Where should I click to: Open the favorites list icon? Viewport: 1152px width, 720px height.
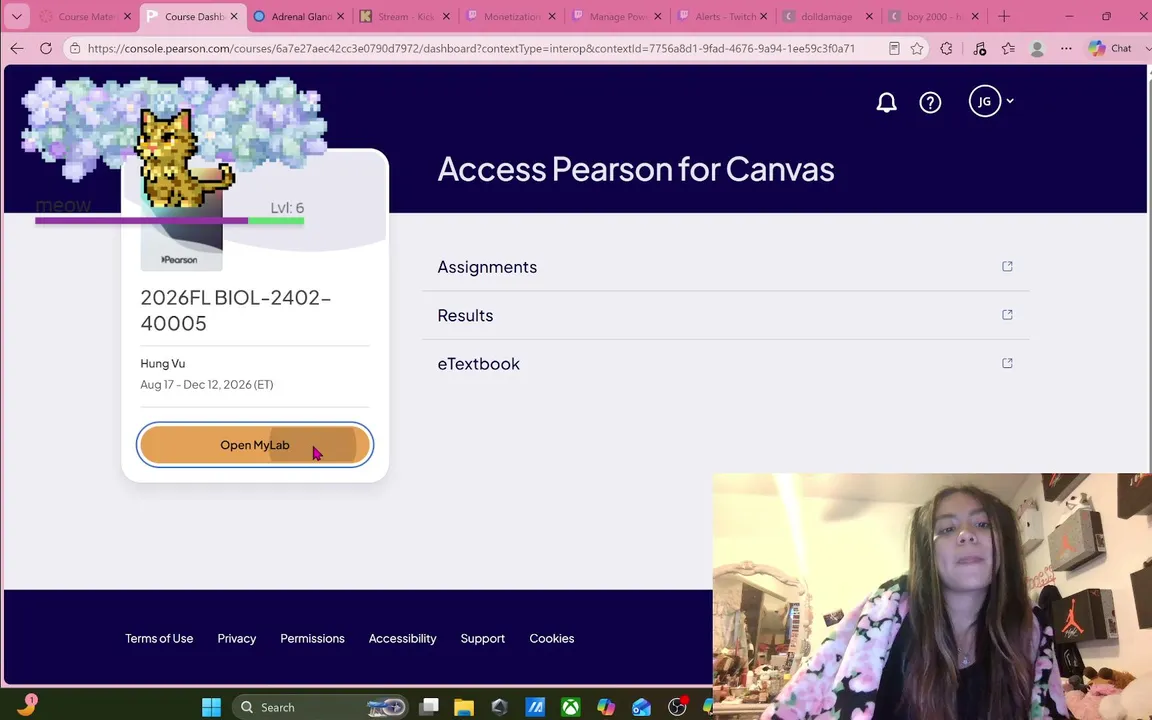click(x=1008, y=48)
